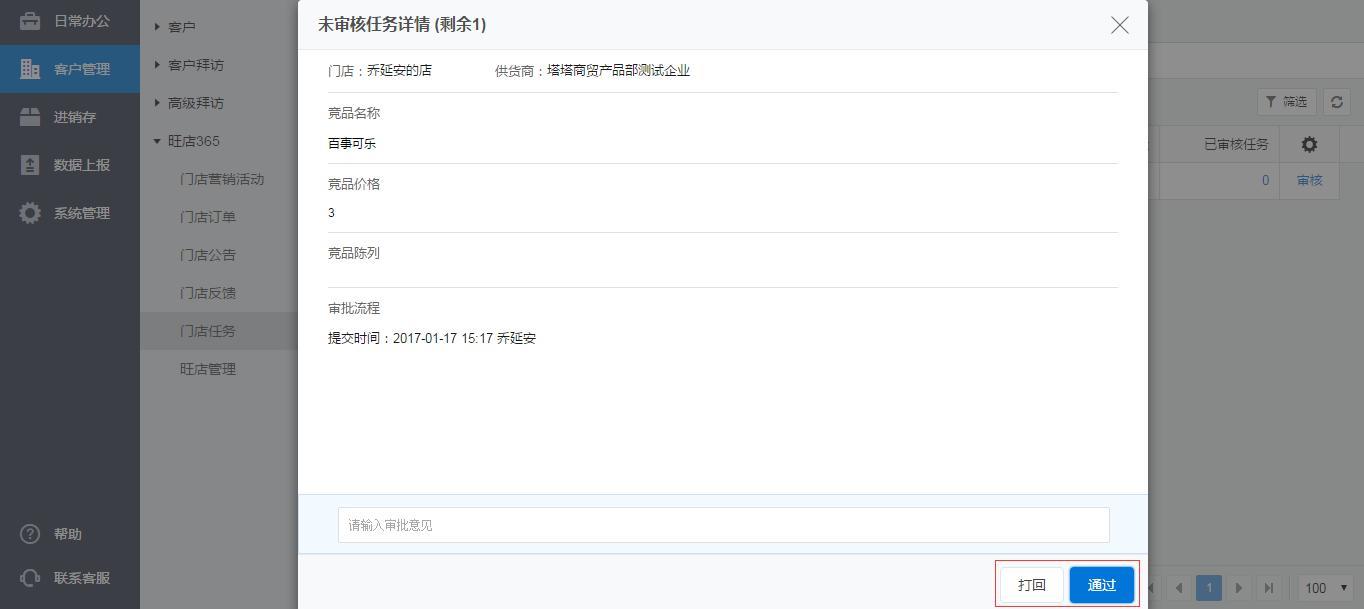This screenshot has height=609, width=1364.
Task: Open the 数据上报 upload icon
Action: pos(30,165)
